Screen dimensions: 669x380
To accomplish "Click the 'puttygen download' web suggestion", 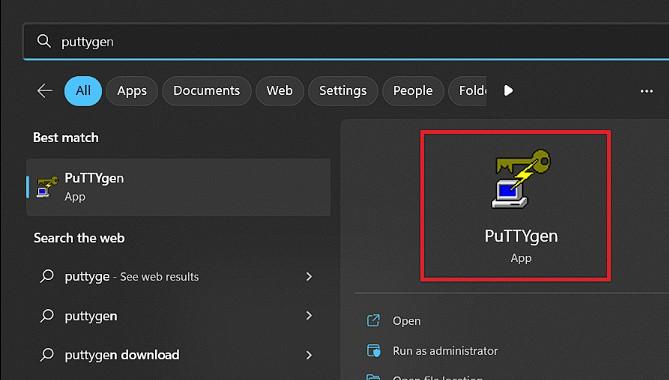I will point(178,355).
